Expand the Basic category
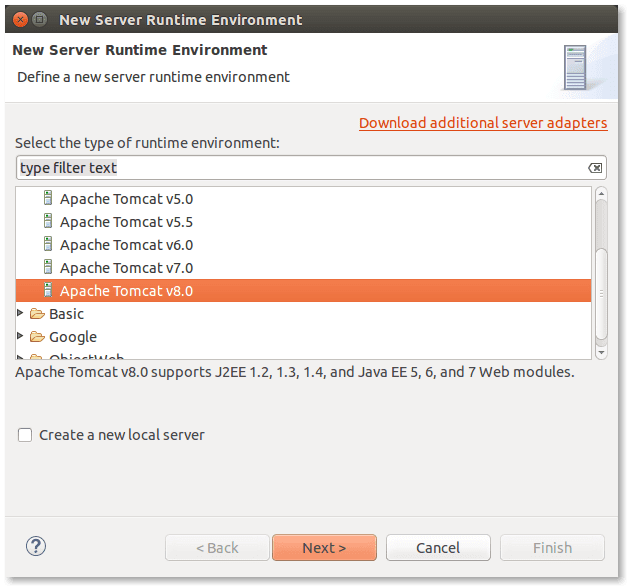This screenshot has height=586, width=627. click(20, 313)
